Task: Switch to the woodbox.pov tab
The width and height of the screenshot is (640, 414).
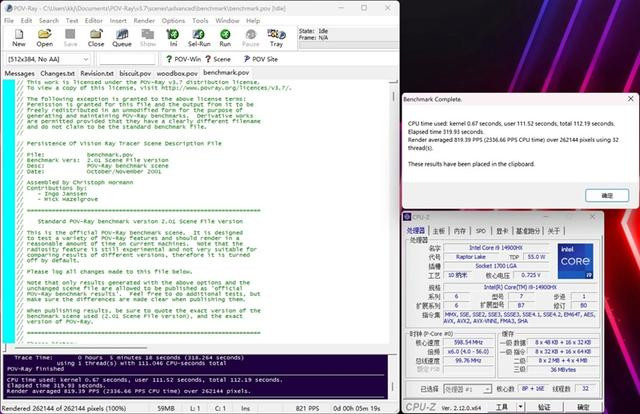Action: 177,73
